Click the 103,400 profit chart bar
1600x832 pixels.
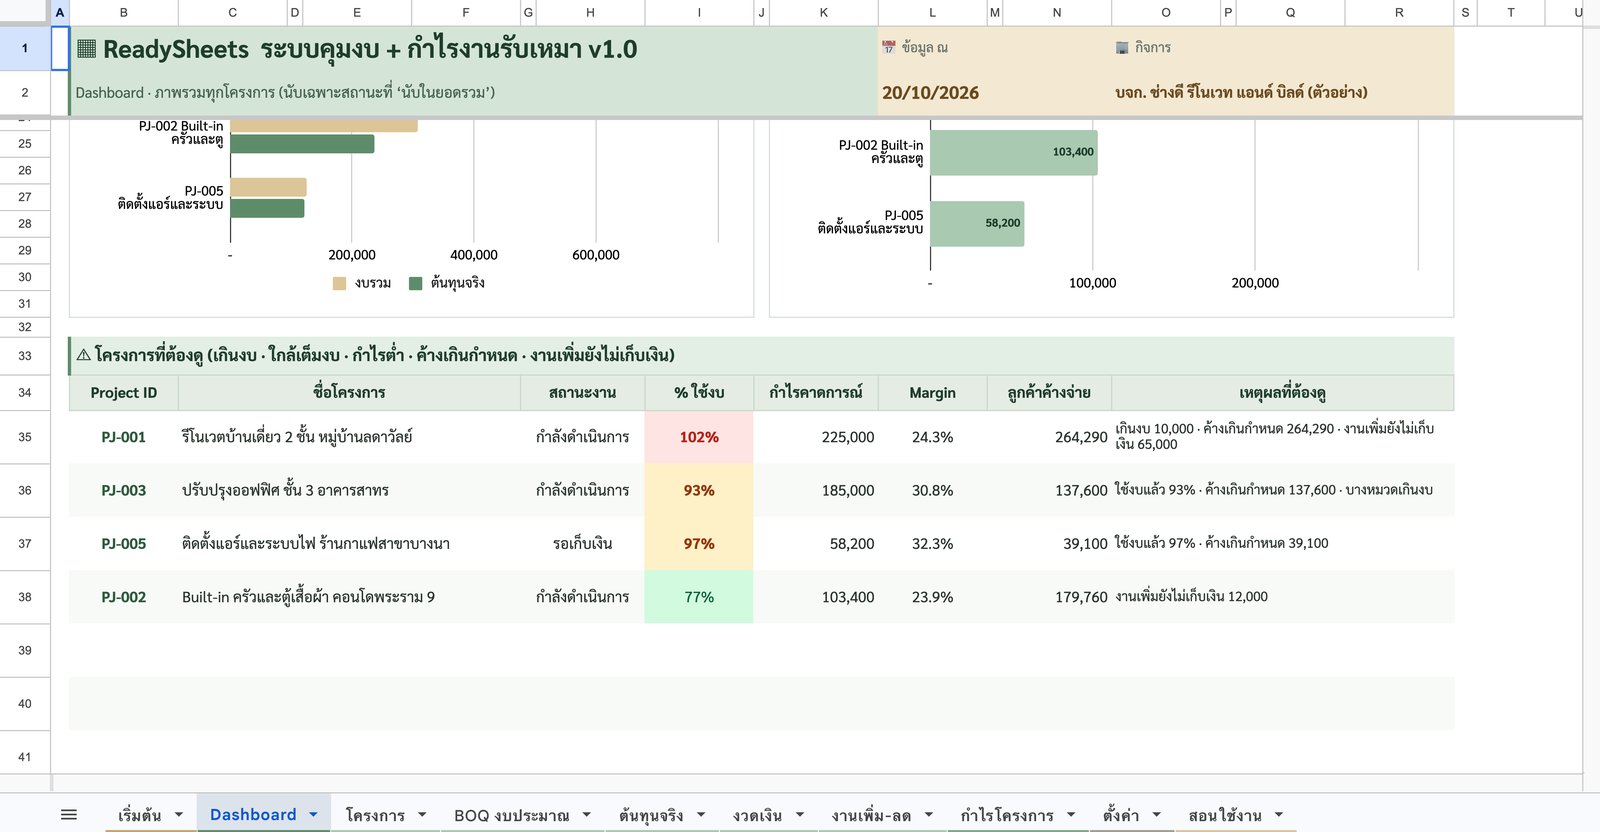click(x=1014, y=152)
